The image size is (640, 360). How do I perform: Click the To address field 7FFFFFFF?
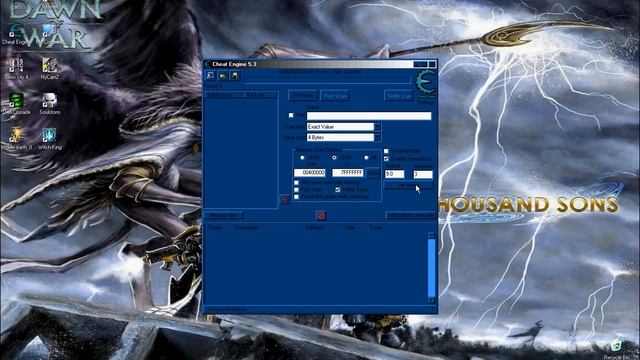click(348, 173)
